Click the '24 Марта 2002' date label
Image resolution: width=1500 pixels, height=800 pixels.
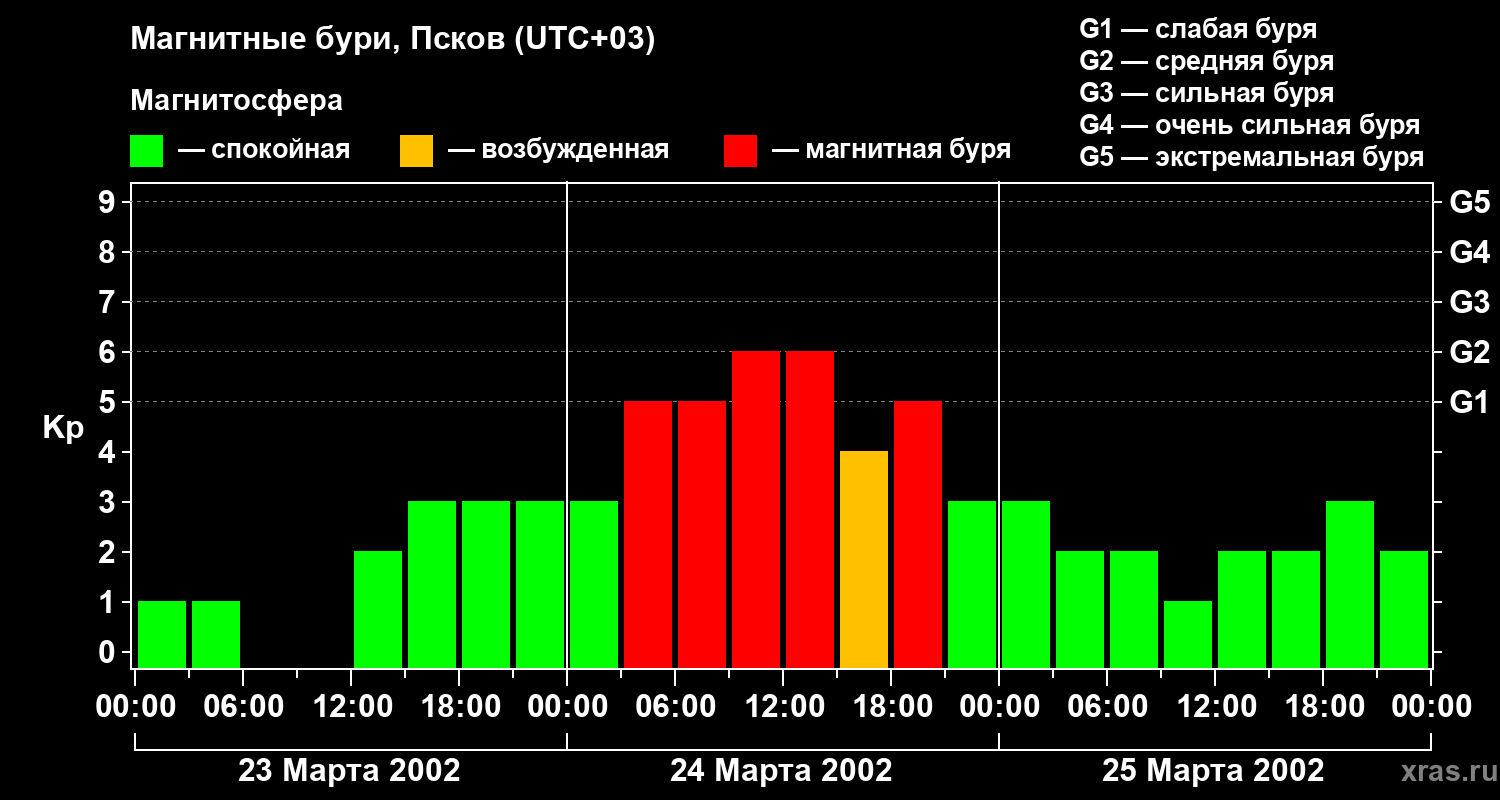[781, 771]
